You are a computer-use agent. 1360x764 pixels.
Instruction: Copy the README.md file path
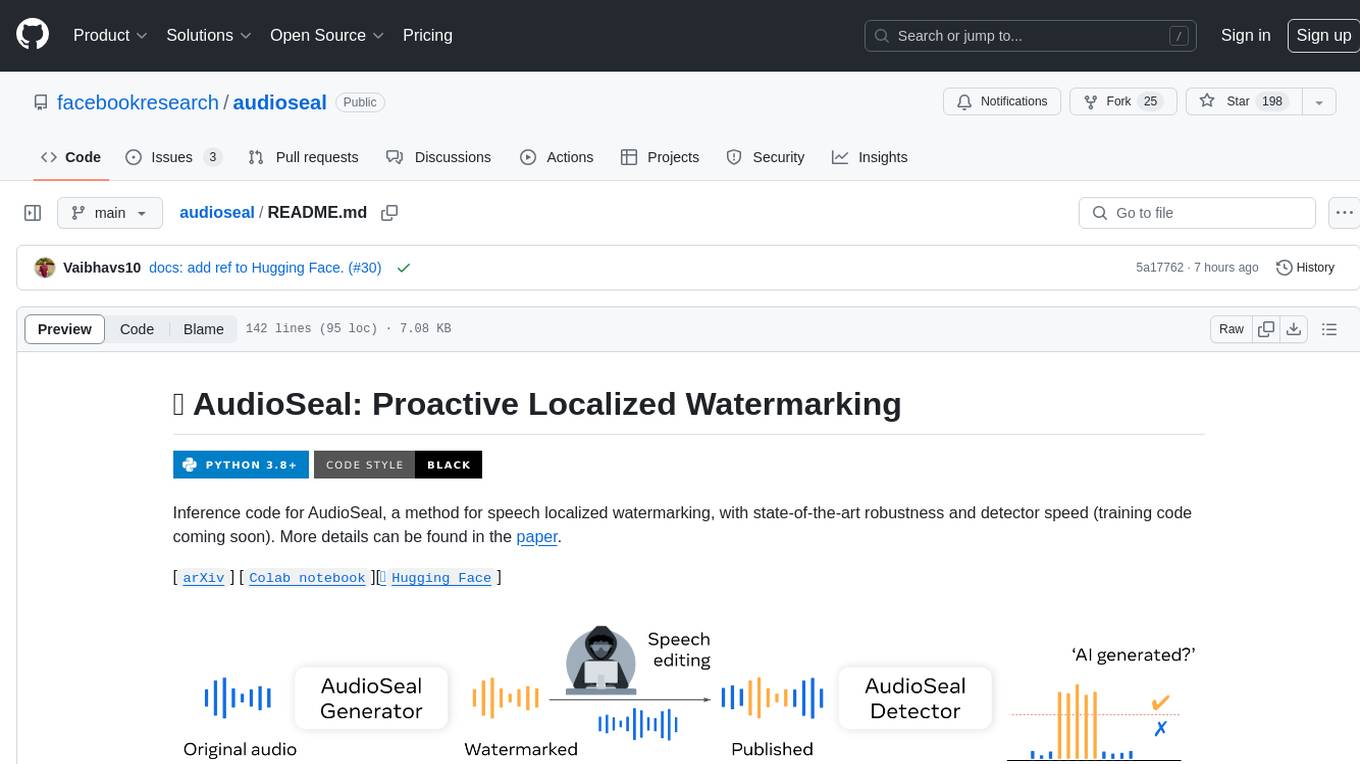(390, 213)
